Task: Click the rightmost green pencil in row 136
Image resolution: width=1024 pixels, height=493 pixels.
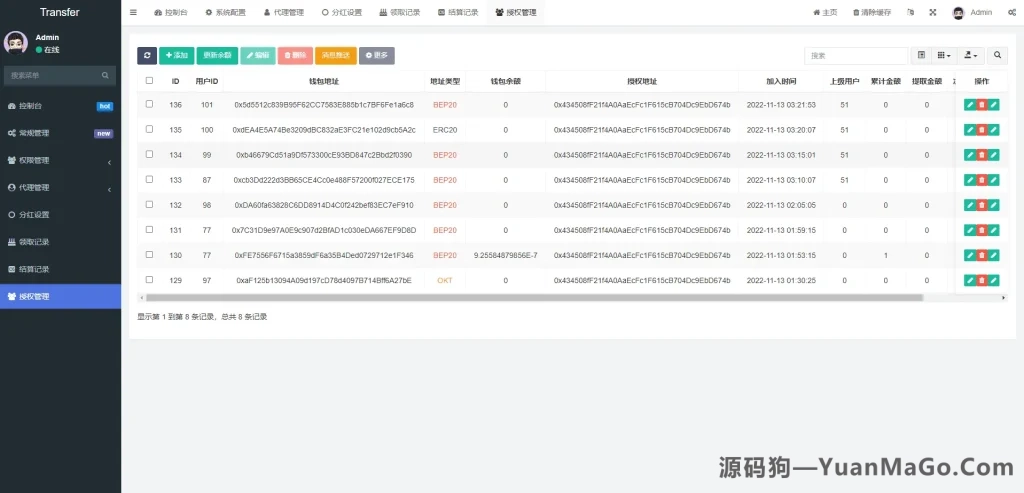Action: 993,104
